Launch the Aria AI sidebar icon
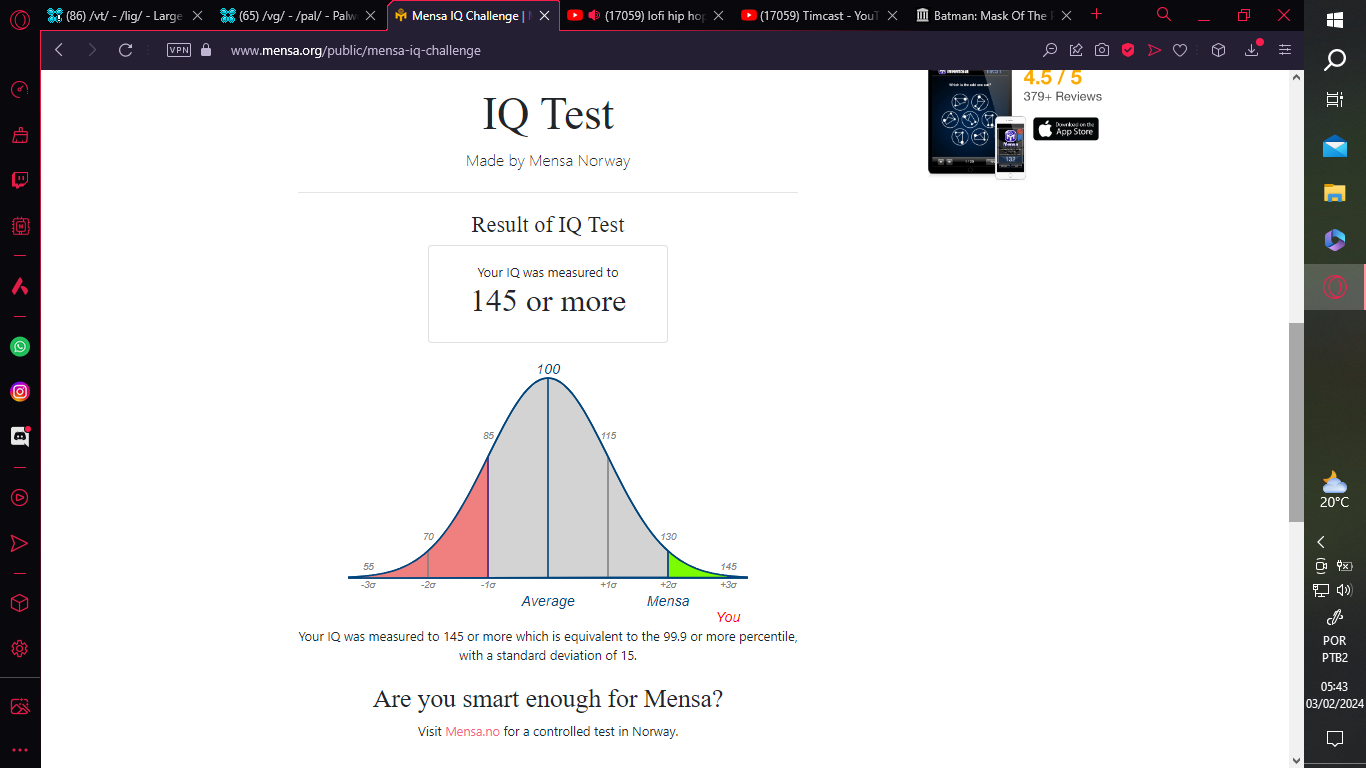The image size is (1366, 768). (19, 286)
